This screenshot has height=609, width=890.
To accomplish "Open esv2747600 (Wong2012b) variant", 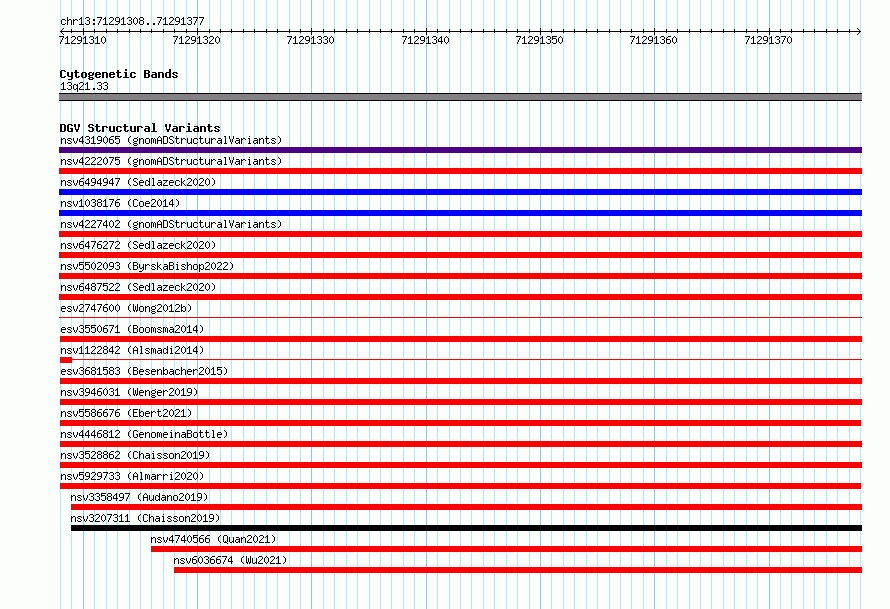I will (126, 308).
